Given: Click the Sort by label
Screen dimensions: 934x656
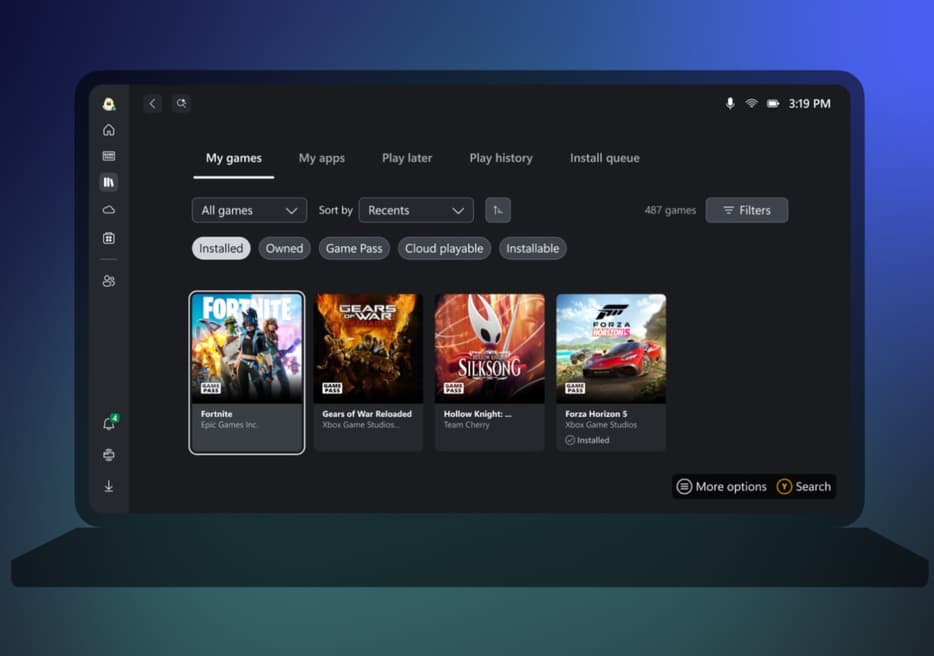Looking at the screenshot, I should (335, 210).
